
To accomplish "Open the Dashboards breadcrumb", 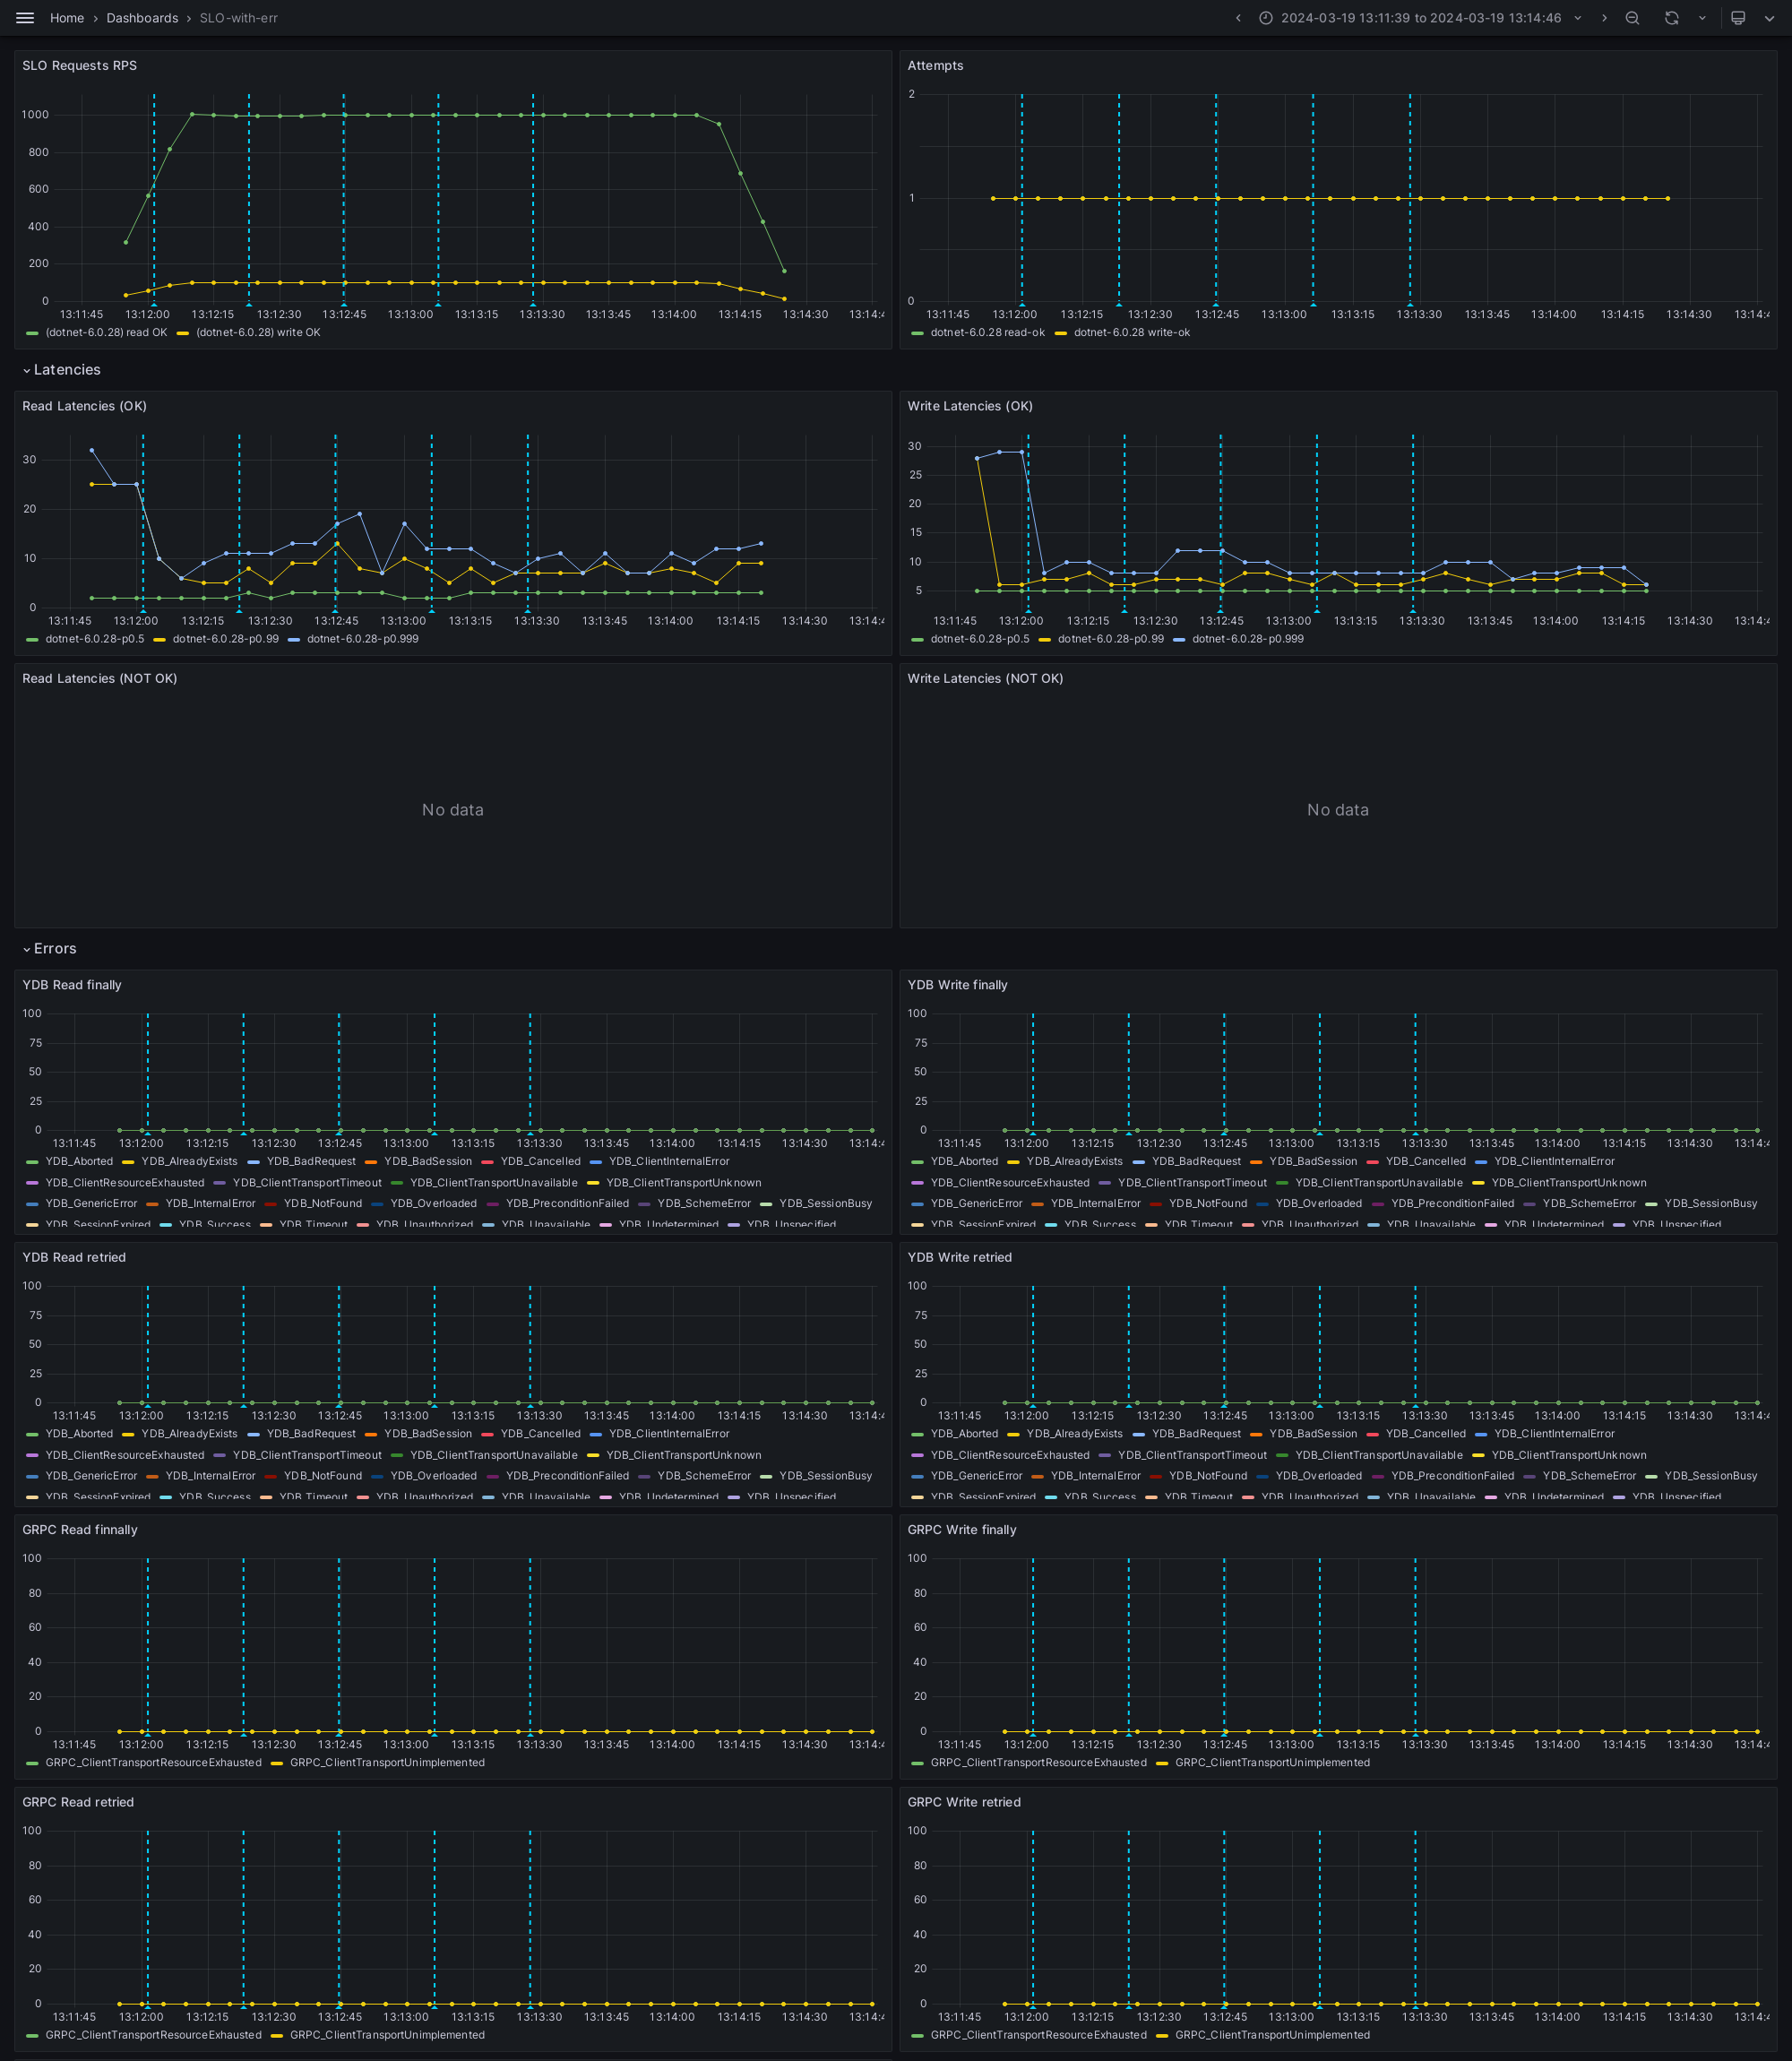I will [142, 18].
